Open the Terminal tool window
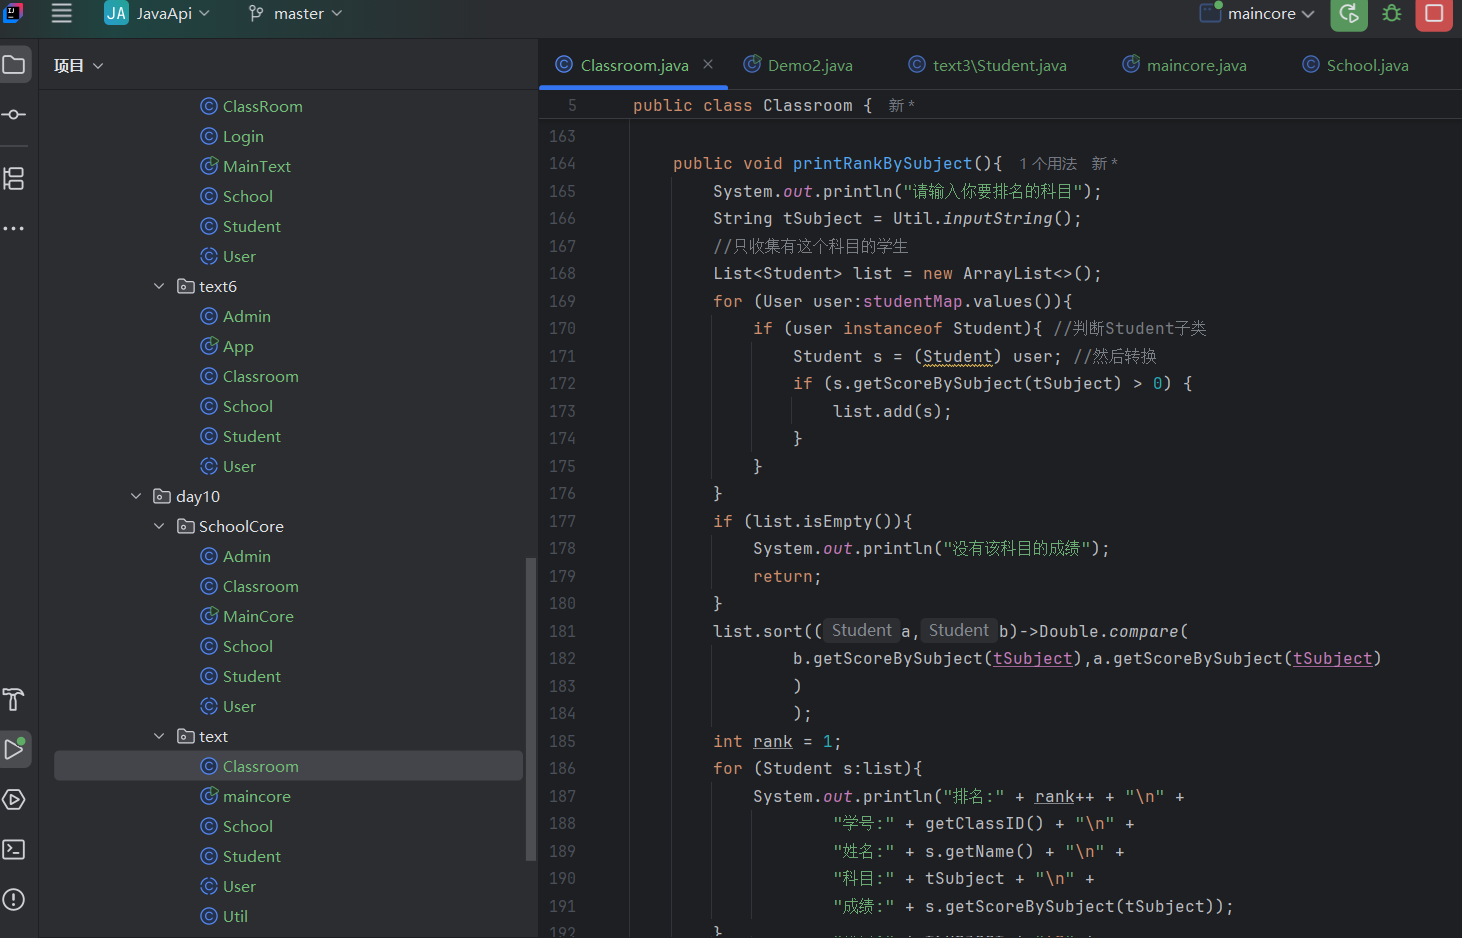 tap(14, 849)
